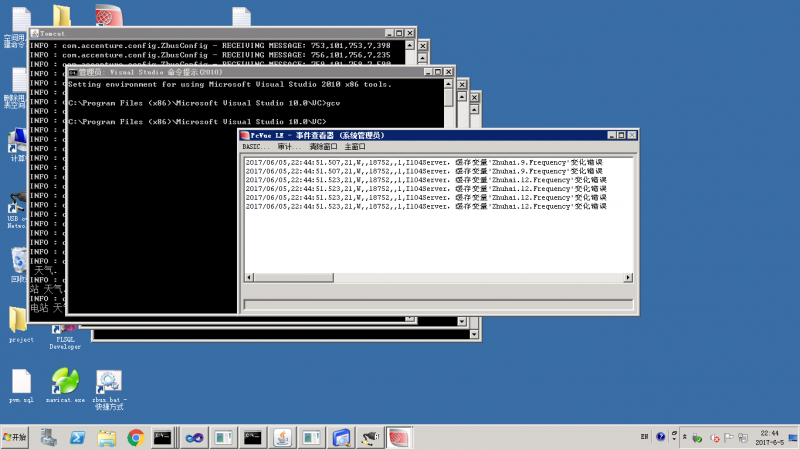Screen dimensions: 800x450
Task: Select the text file icon right of the red globe
Action: coord(241,16)
